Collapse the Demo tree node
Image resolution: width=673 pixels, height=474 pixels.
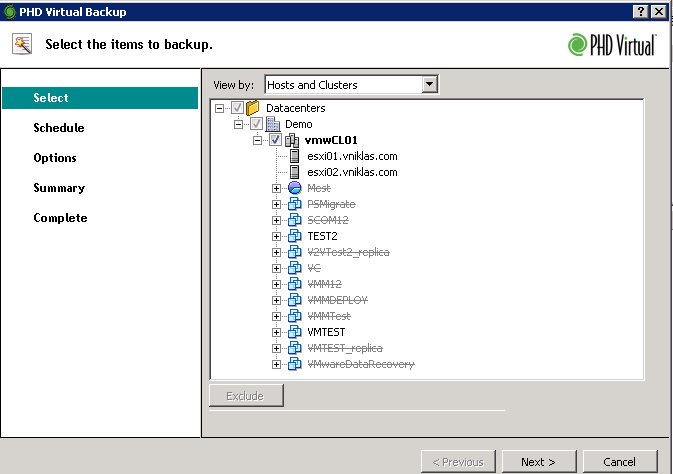(x=238, y=125)
